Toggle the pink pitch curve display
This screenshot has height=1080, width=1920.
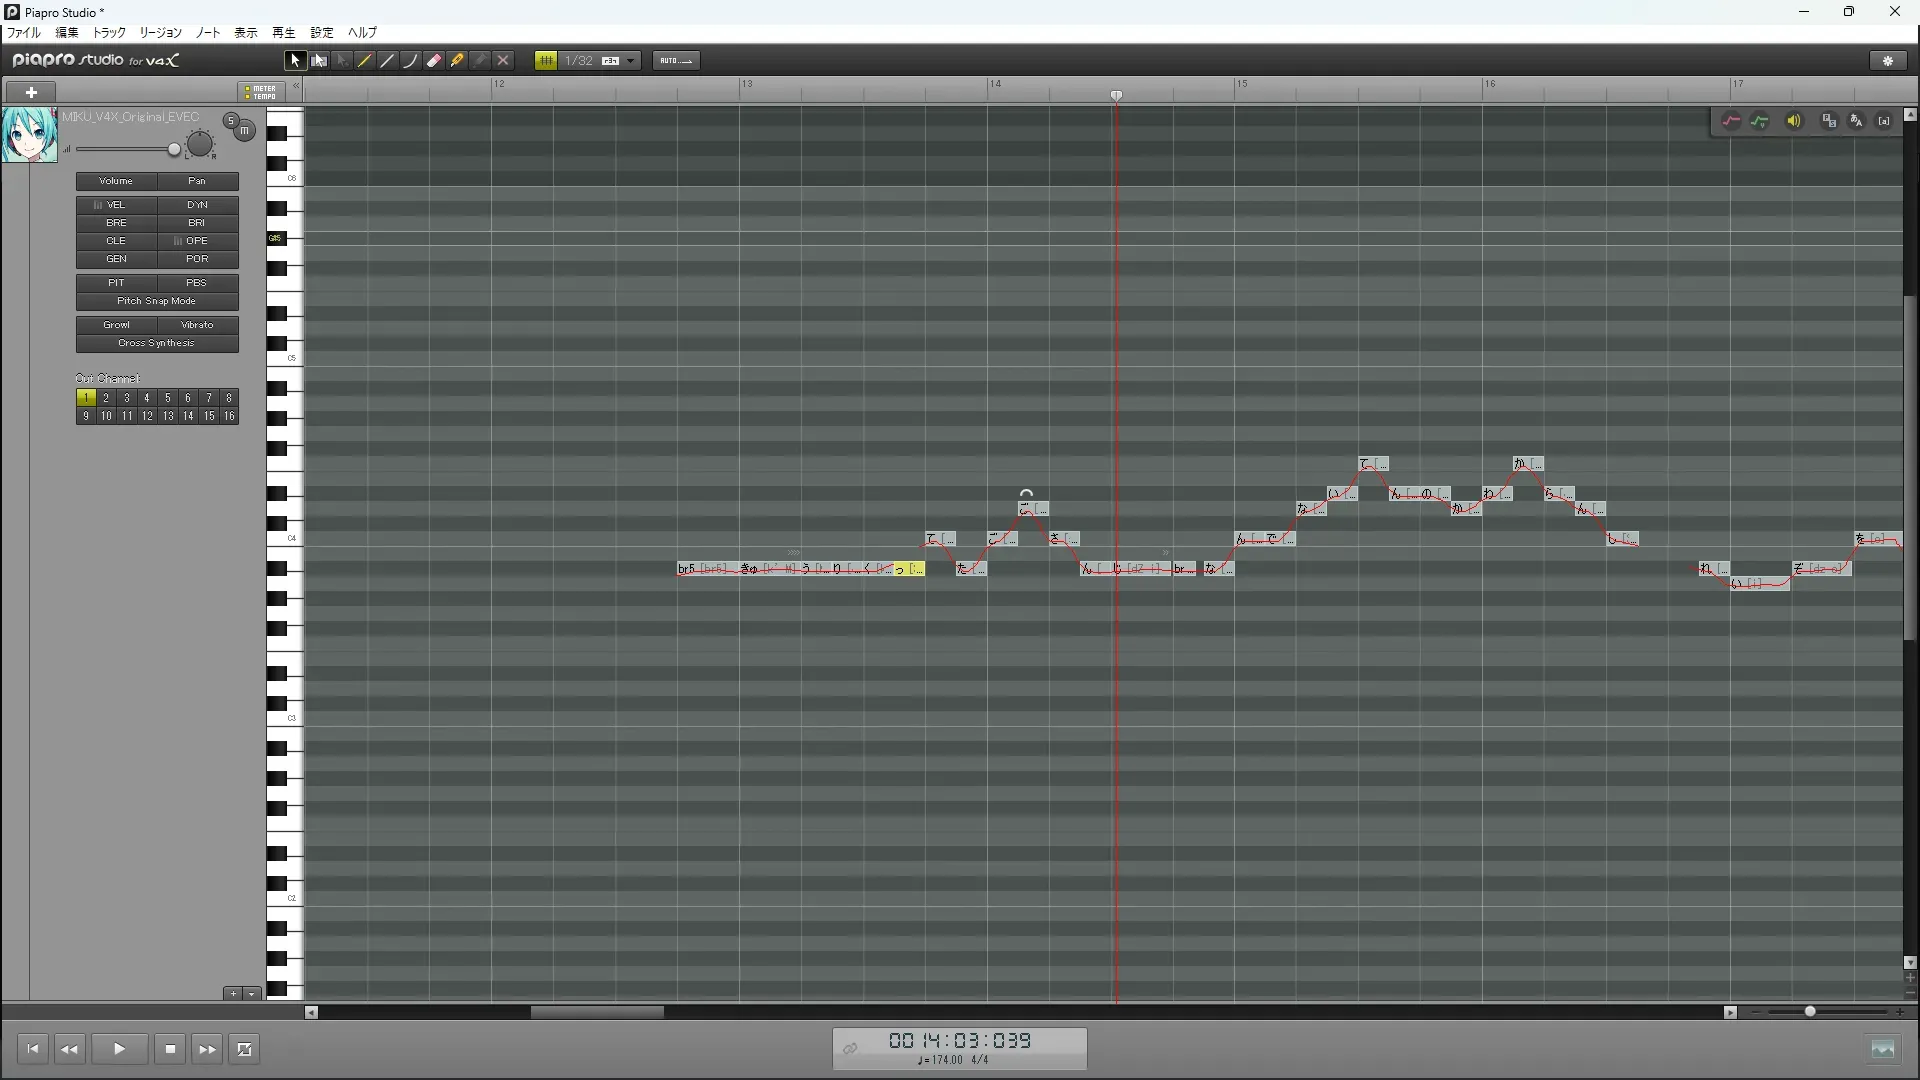[1731, 121]
